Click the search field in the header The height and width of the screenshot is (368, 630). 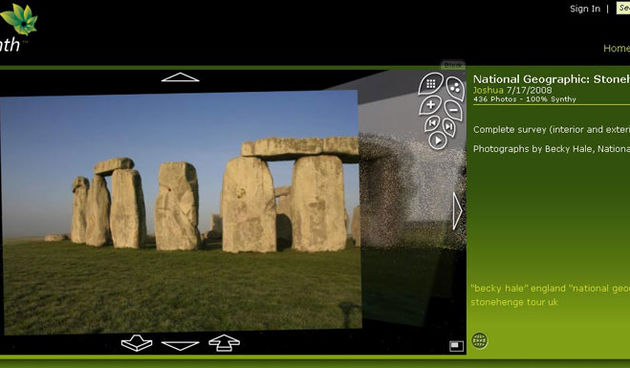[623, 8]
